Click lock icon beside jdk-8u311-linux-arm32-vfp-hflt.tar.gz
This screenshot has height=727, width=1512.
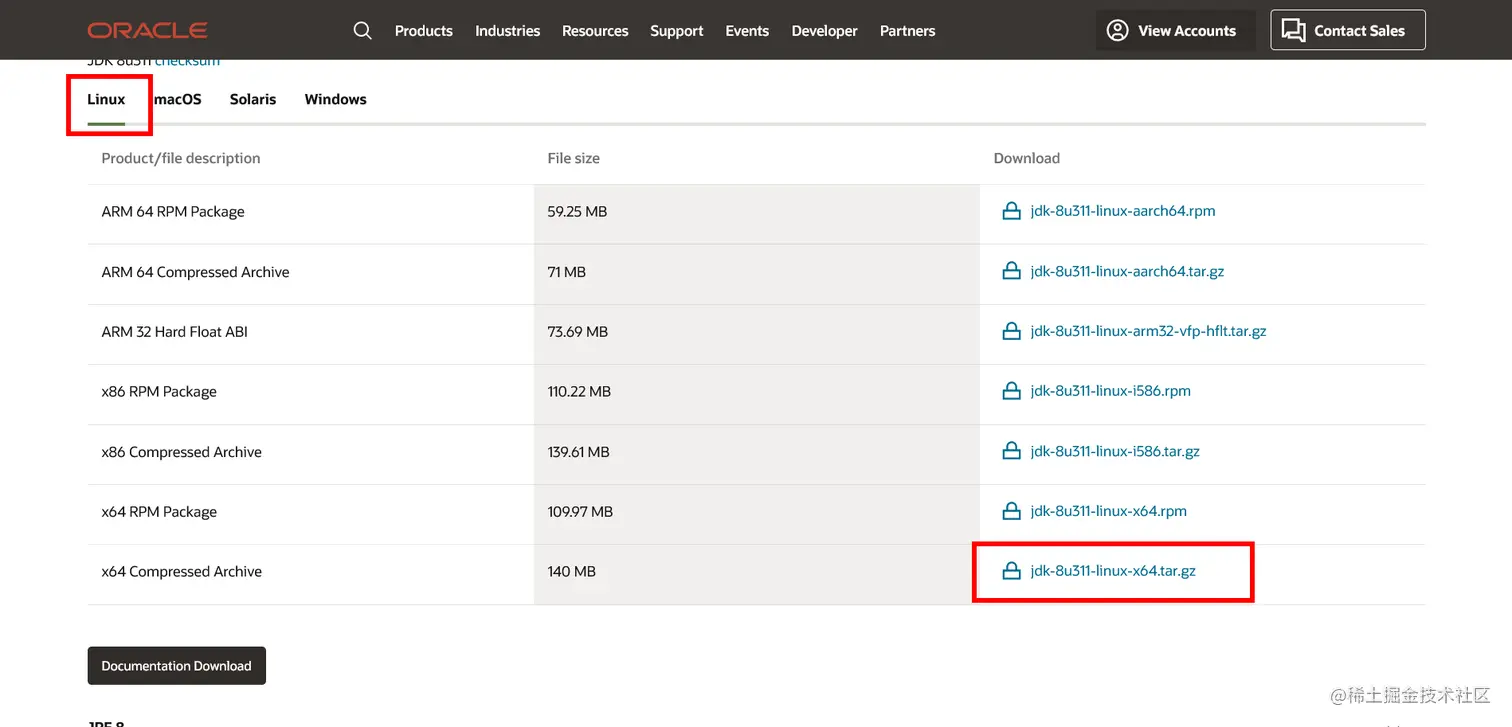coord(1011,331)
